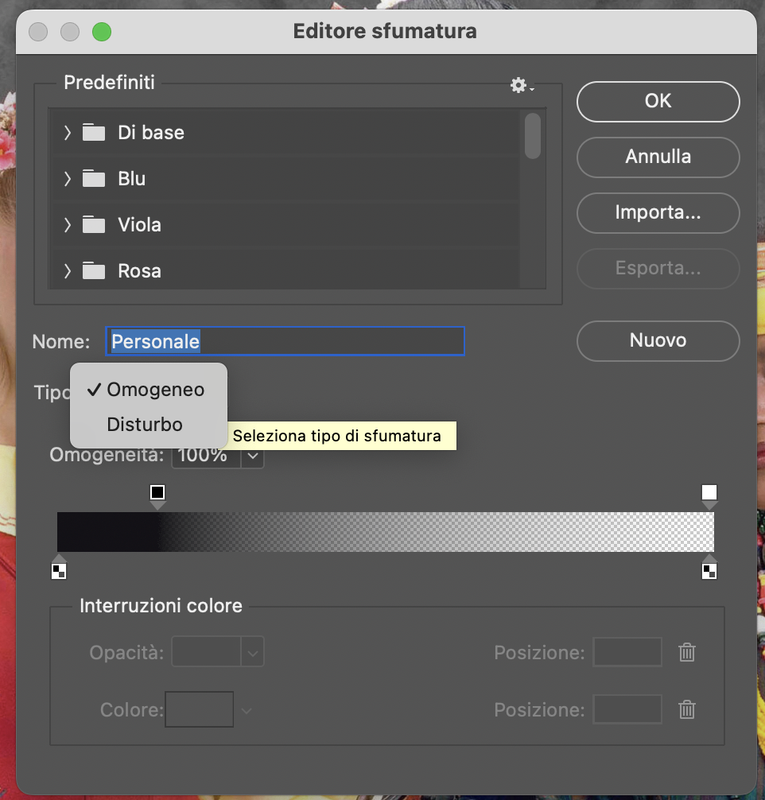The width and height of the screenshot is (765, 800).
Task: Open the Colore dropdown arrow
Action: 246,710
